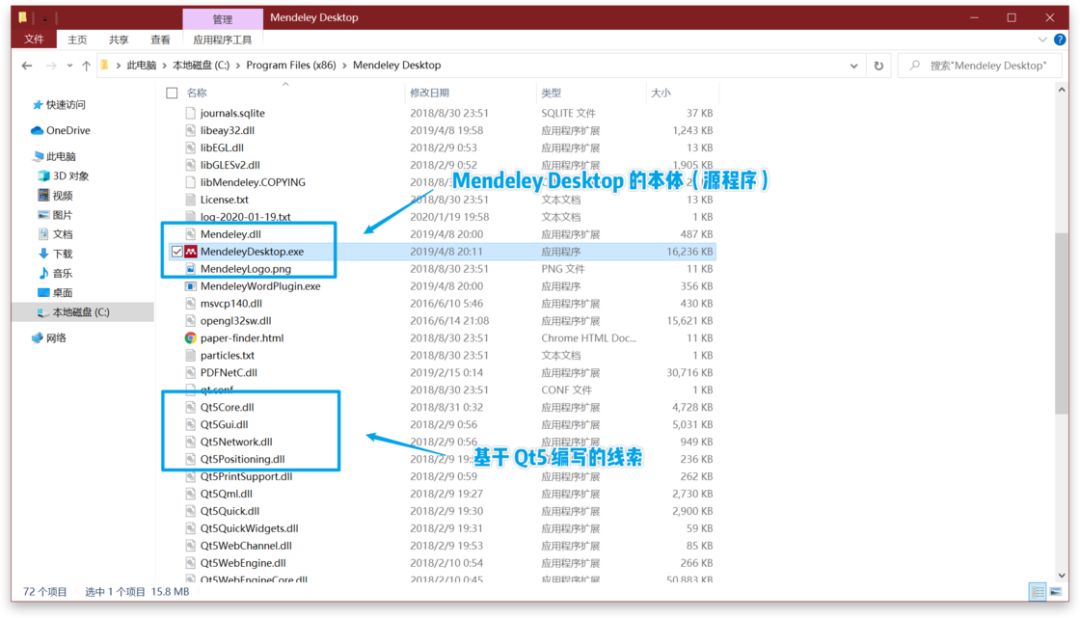Open Desktop folder in sidebar
The width and height of the screenshot is (1080, 618).
pyautogui.click(x=55, y=292)
